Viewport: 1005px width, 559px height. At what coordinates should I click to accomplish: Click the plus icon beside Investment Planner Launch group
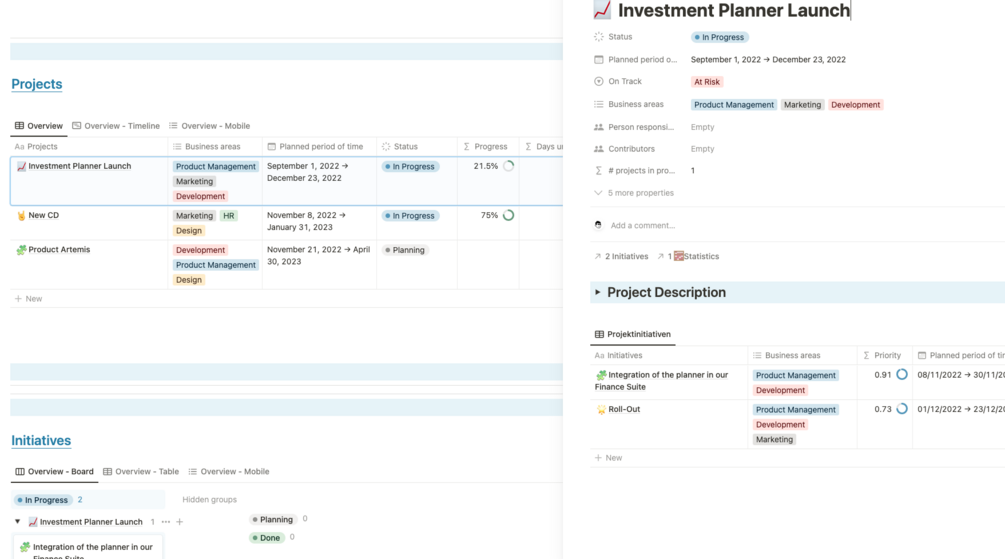click(x=180, y=522)
